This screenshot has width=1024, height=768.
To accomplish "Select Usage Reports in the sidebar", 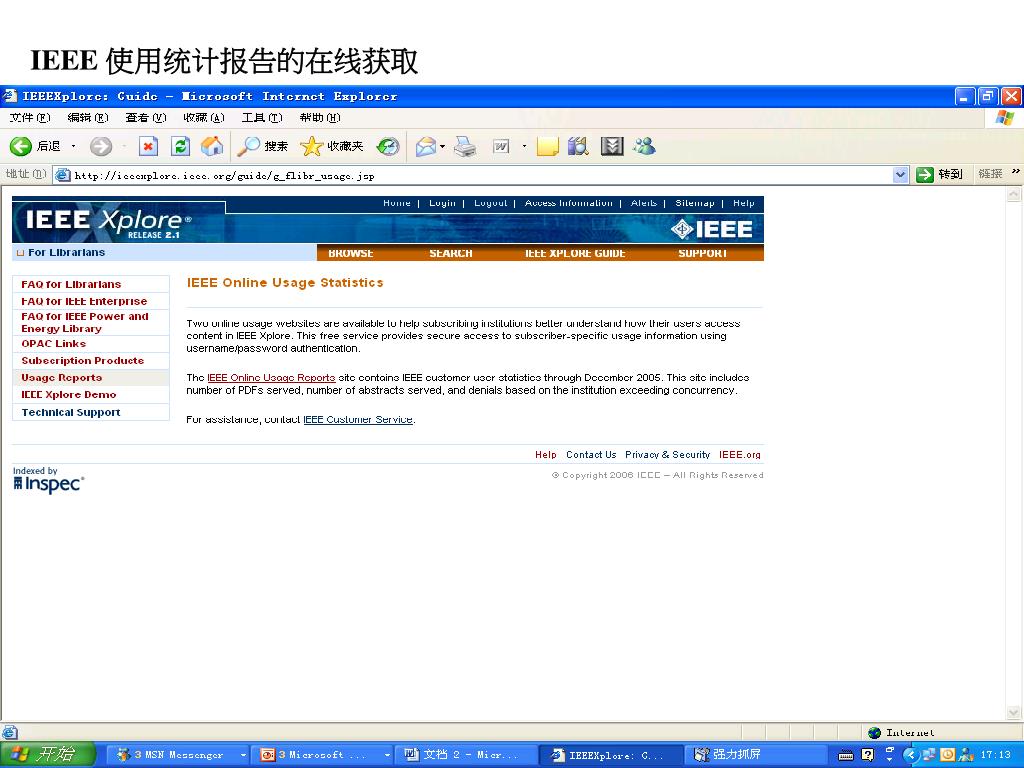I will coord(61,377).
